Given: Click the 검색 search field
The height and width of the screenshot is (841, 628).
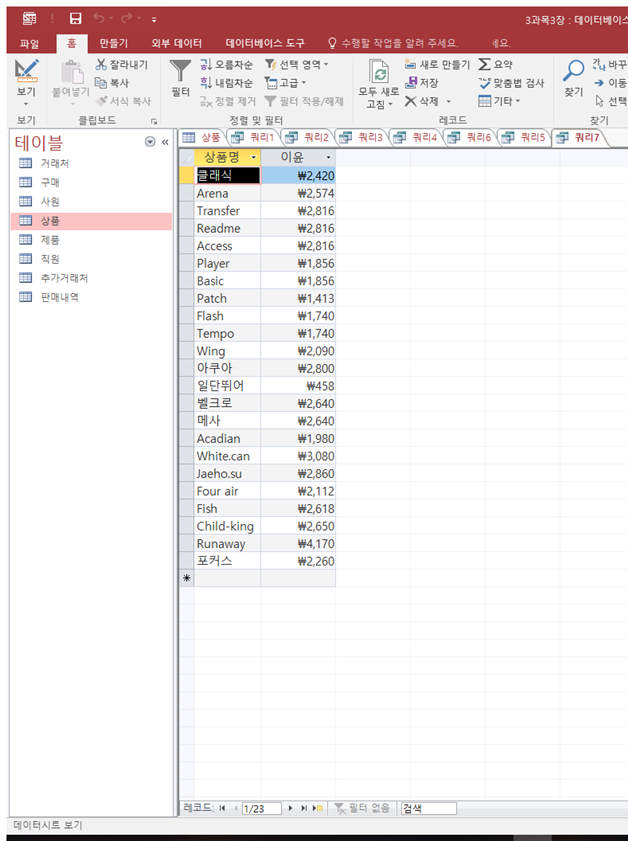Looking at the screenshot, I should [429, 808].
